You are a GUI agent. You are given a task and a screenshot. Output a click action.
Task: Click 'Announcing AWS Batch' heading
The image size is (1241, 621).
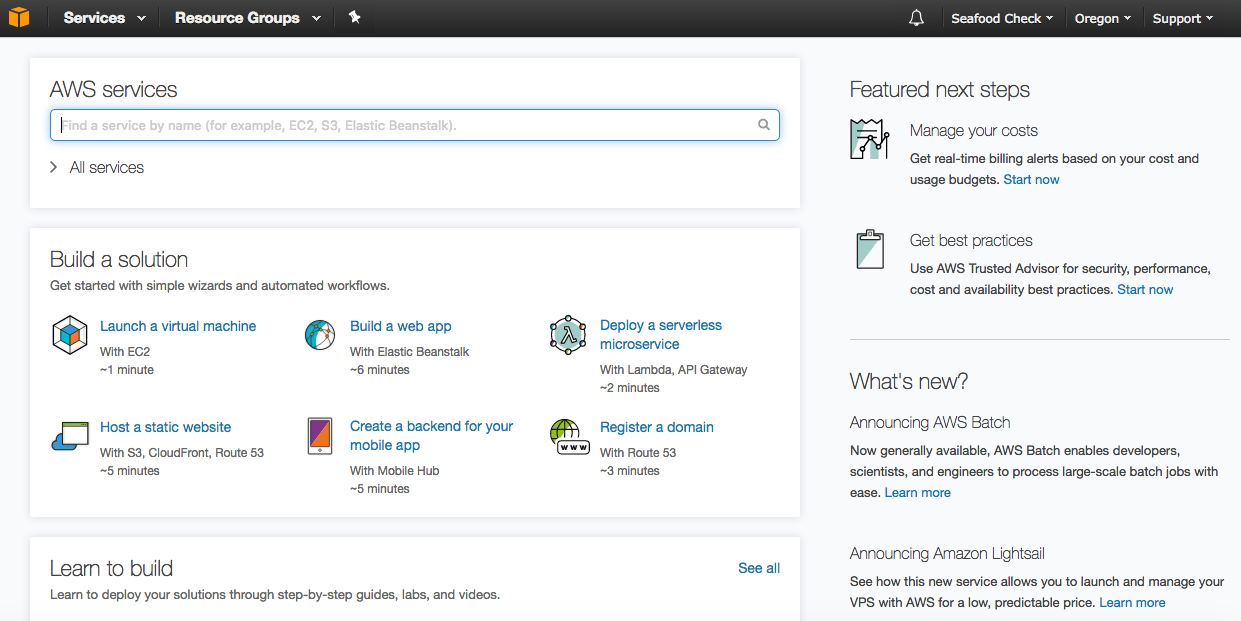point(930,422)
